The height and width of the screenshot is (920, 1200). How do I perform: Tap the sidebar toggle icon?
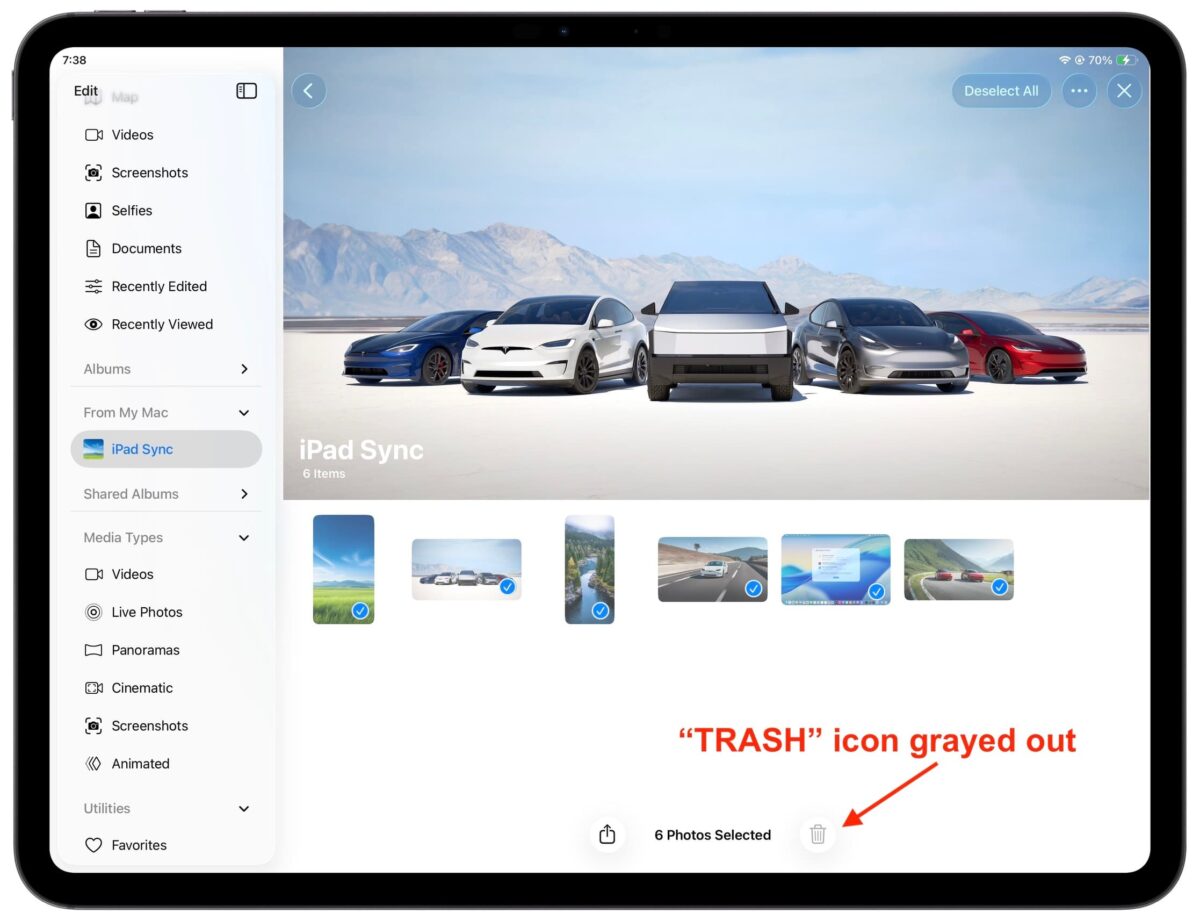pos(246,91)
